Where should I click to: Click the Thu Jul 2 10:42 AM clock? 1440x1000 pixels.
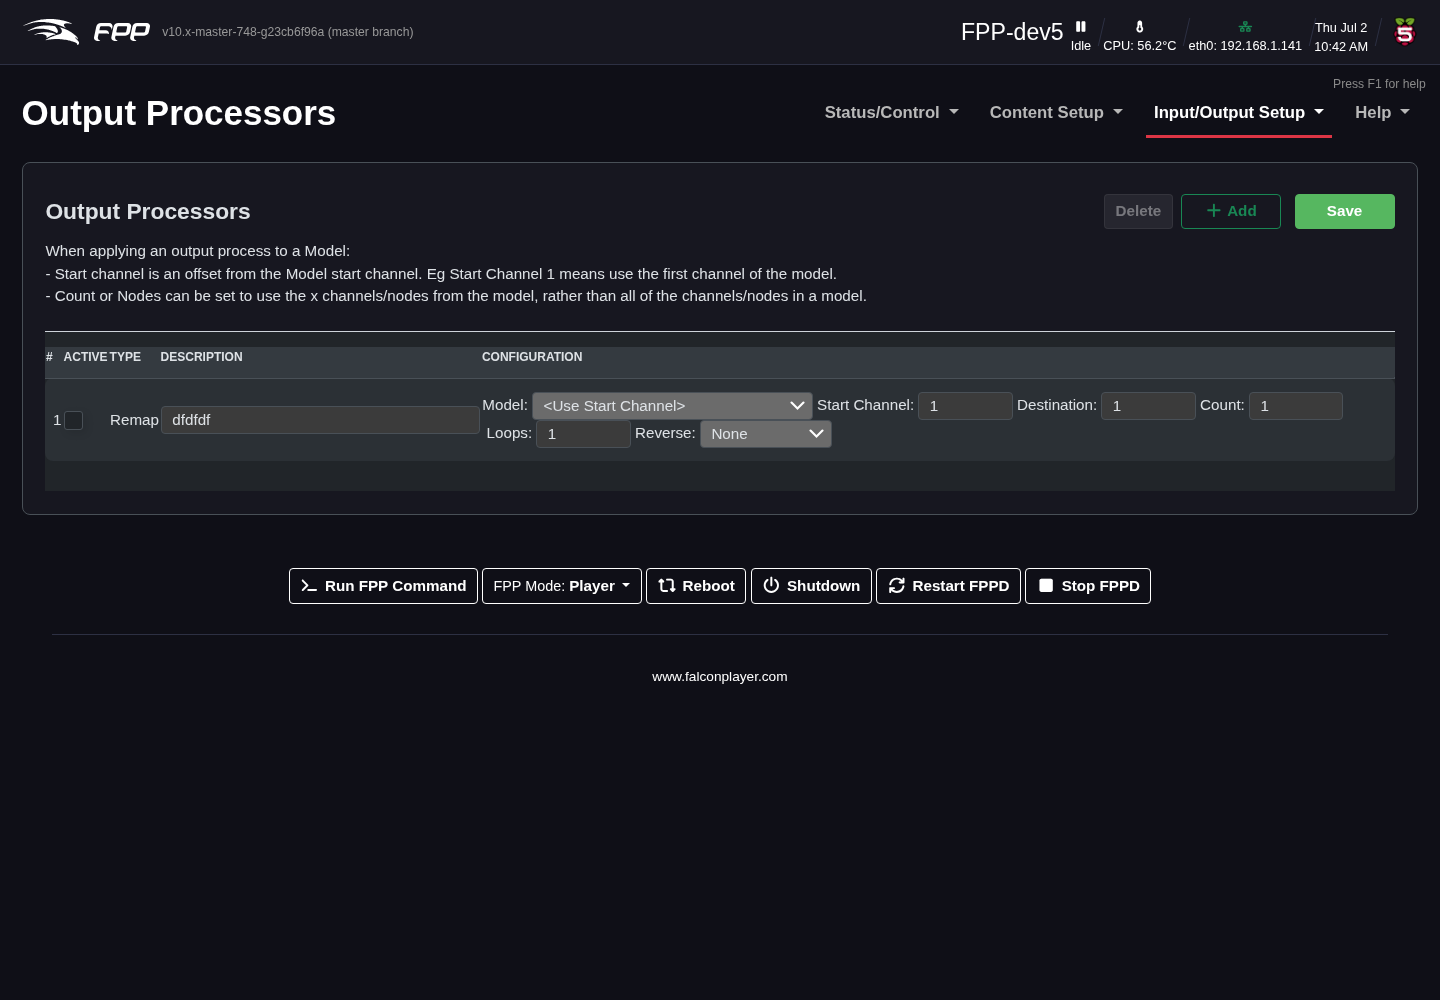coord(1341,37)
